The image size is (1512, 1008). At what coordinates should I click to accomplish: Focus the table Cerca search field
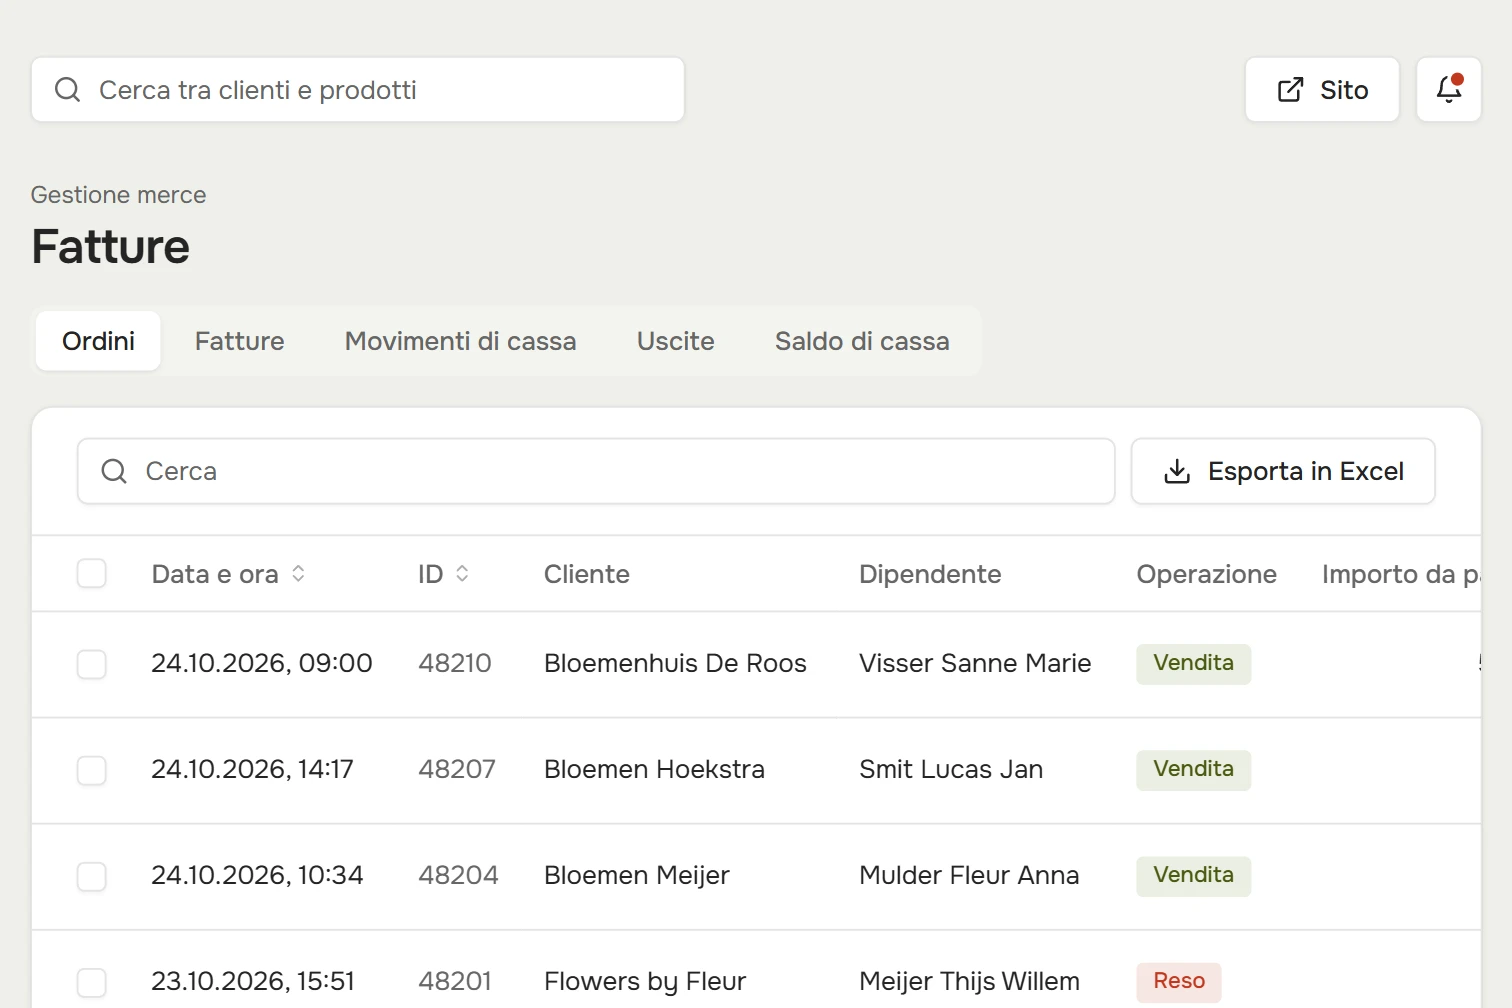[596, 471]
